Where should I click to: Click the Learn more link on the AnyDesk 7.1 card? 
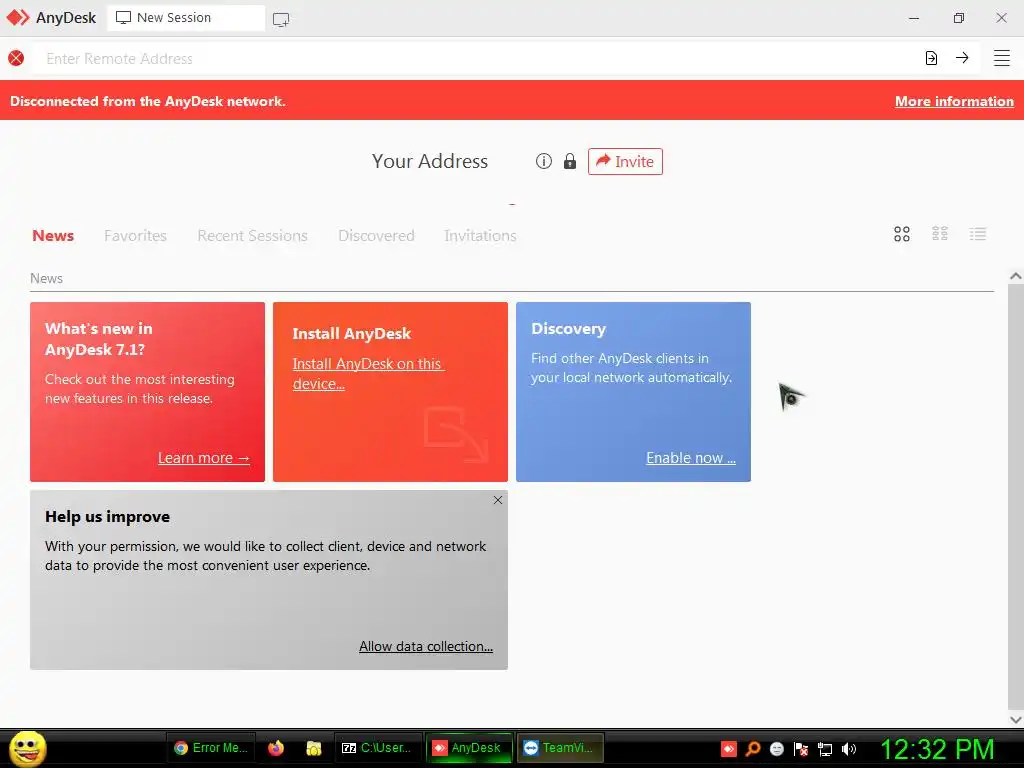(204, 458)
